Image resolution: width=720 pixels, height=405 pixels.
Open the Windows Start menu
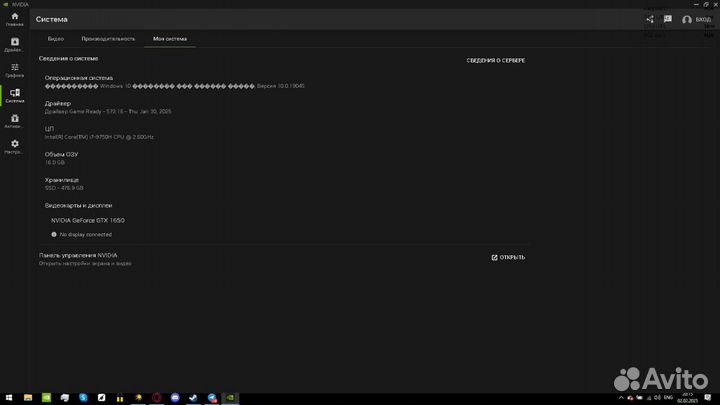(9, 397)
